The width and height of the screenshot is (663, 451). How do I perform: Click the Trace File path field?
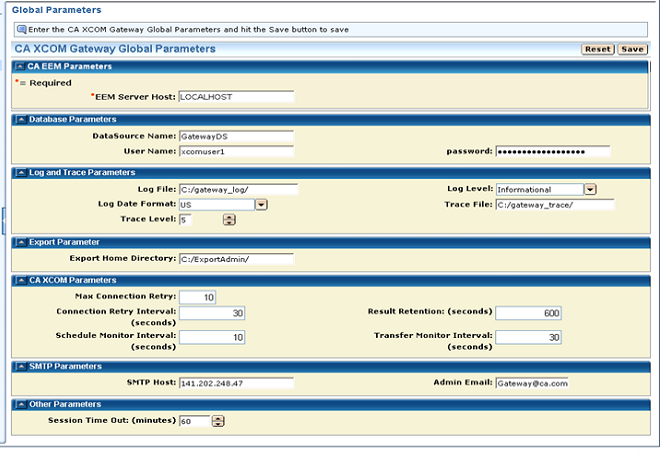tap(555, 205)
